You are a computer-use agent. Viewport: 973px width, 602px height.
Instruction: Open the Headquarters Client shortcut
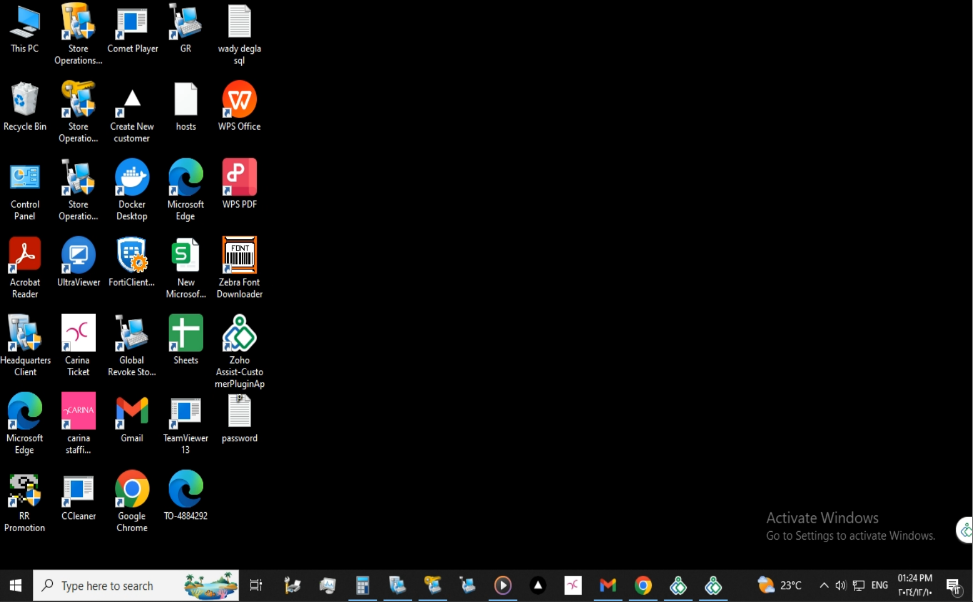25,346
